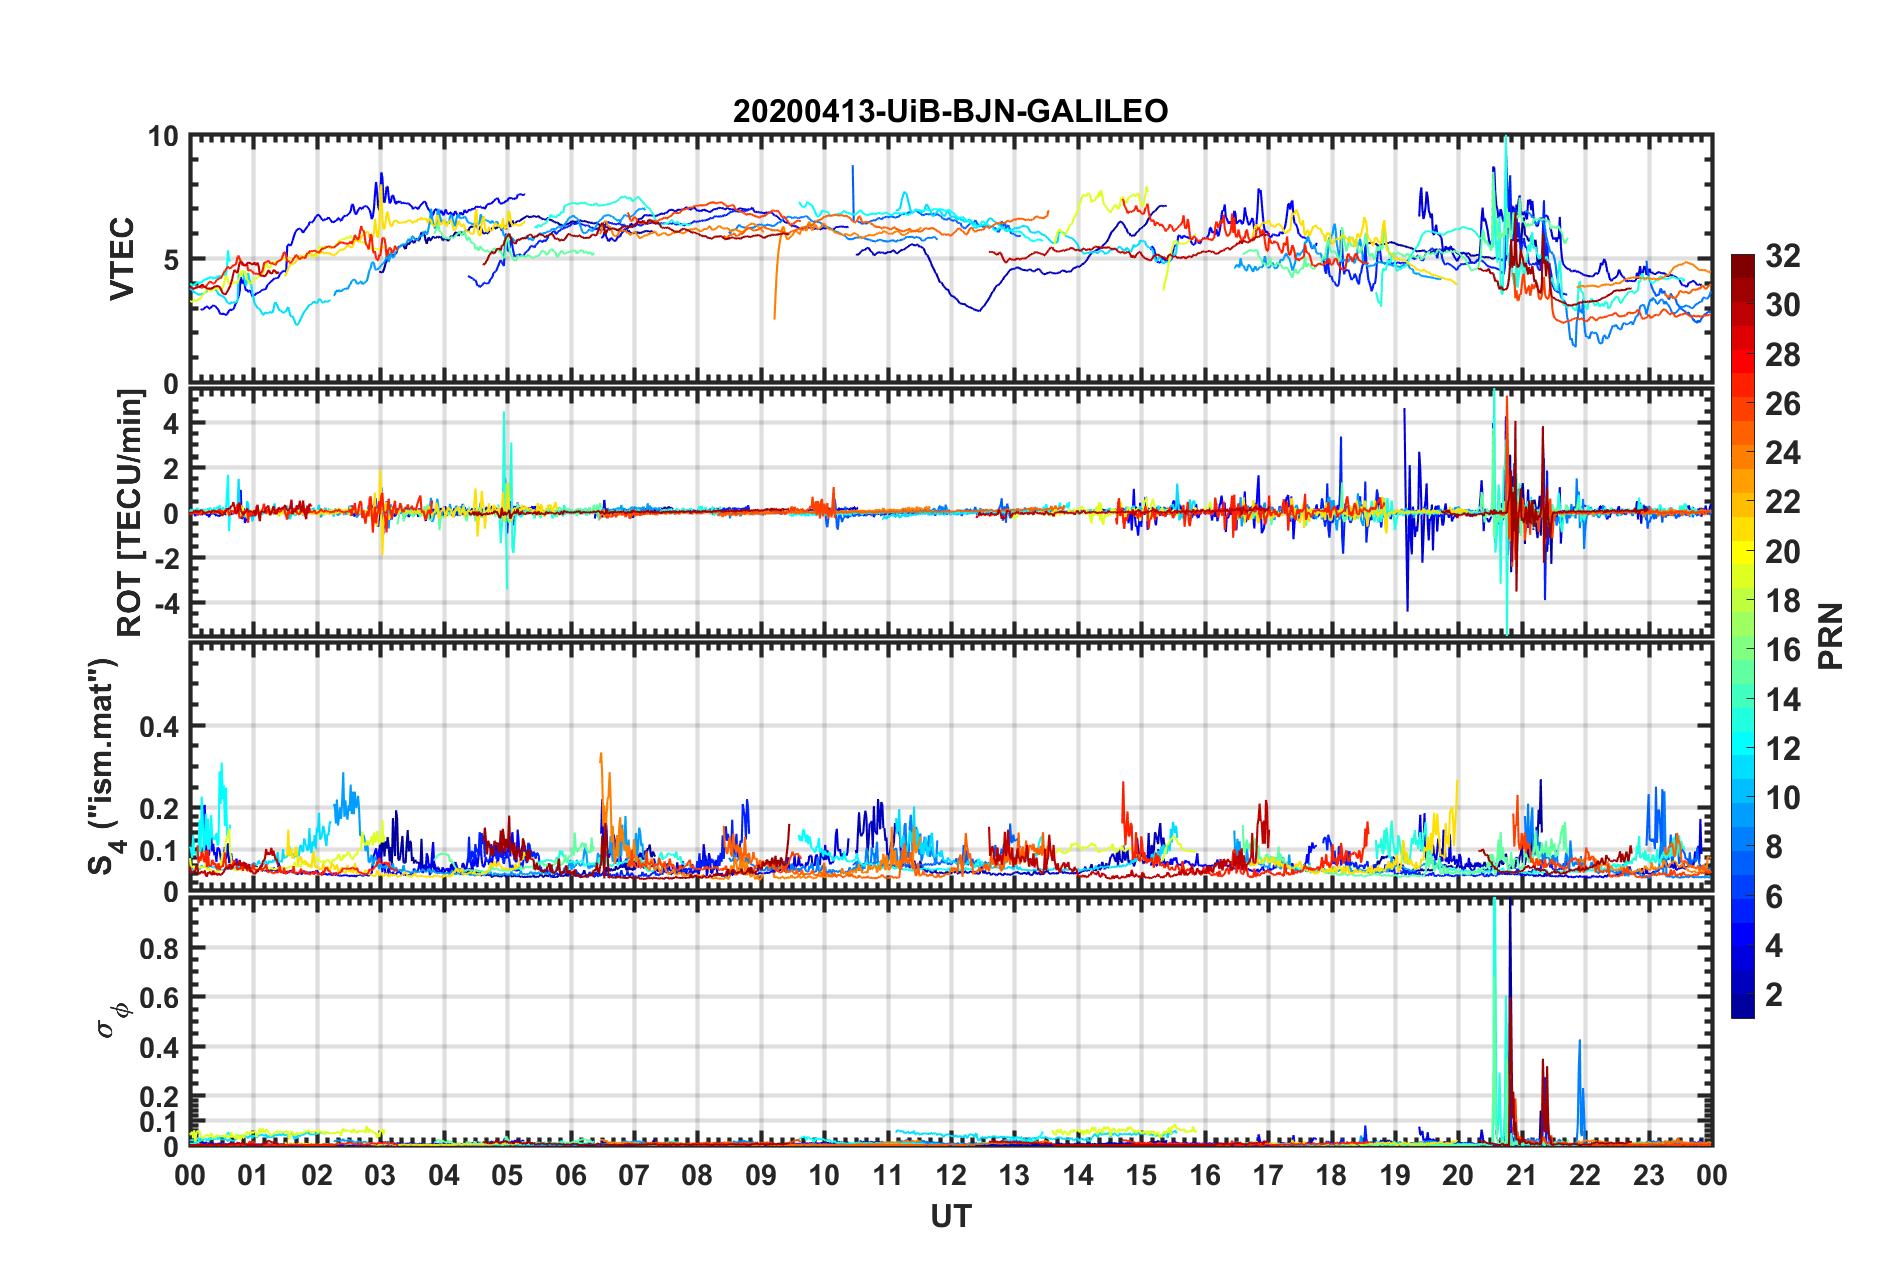Click x-axis tick label 18
The image size is (1902, 1272).
point(1331,1175)
